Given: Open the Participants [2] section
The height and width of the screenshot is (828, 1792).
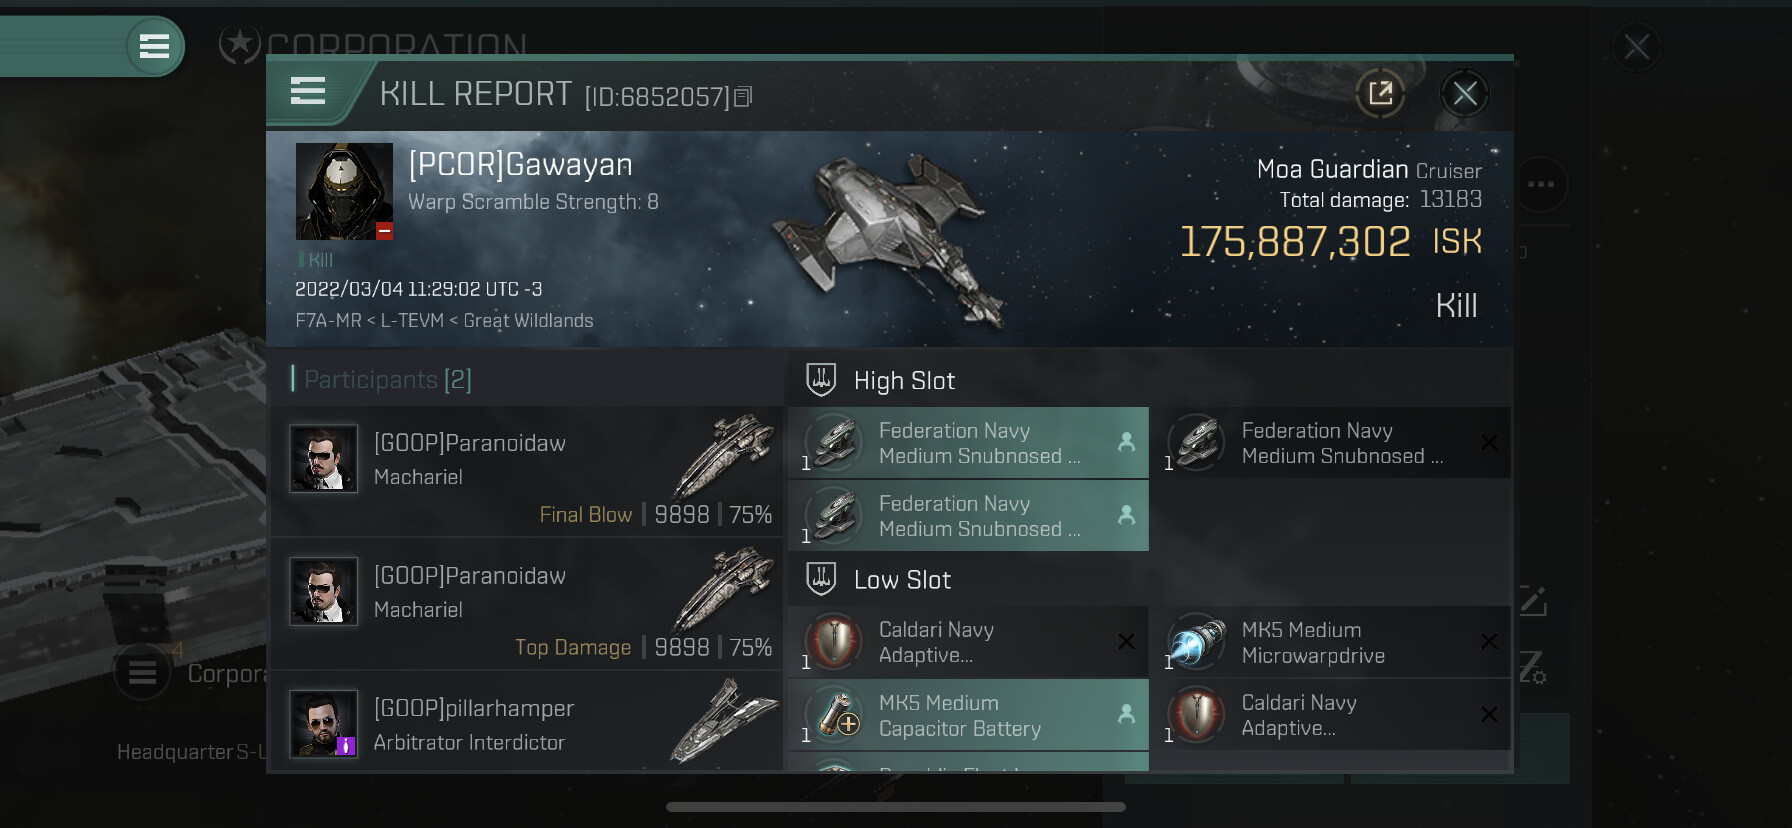Looking at the screenshot, I should click(382, 379).
